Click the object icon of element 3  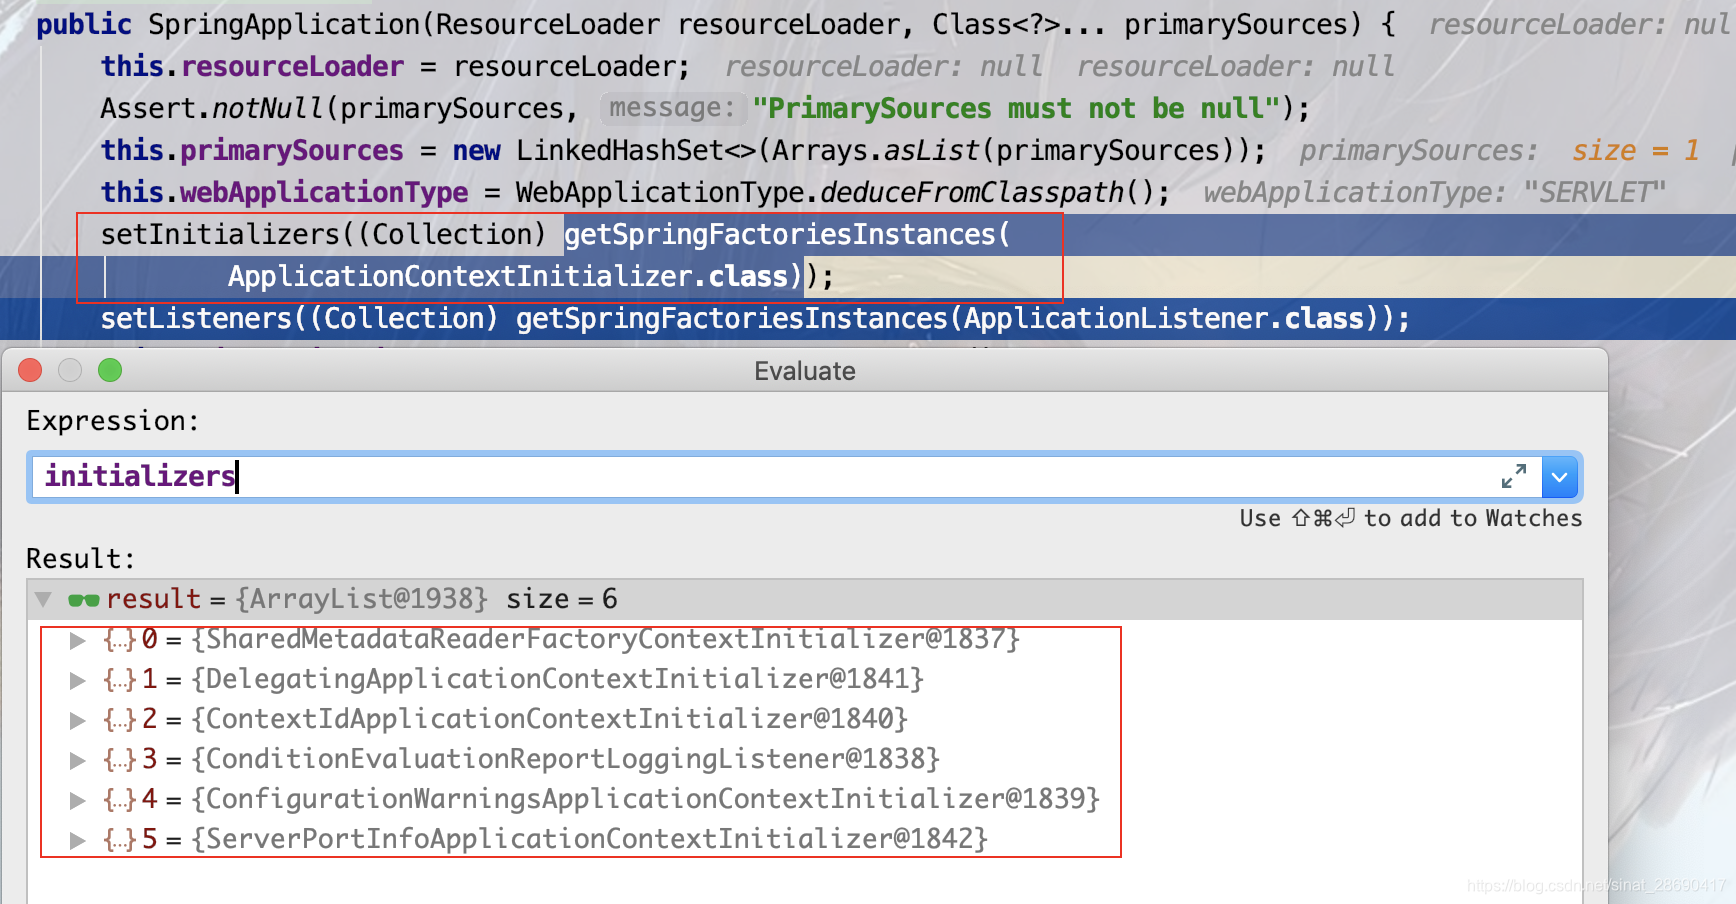click(x=119, y=760)
